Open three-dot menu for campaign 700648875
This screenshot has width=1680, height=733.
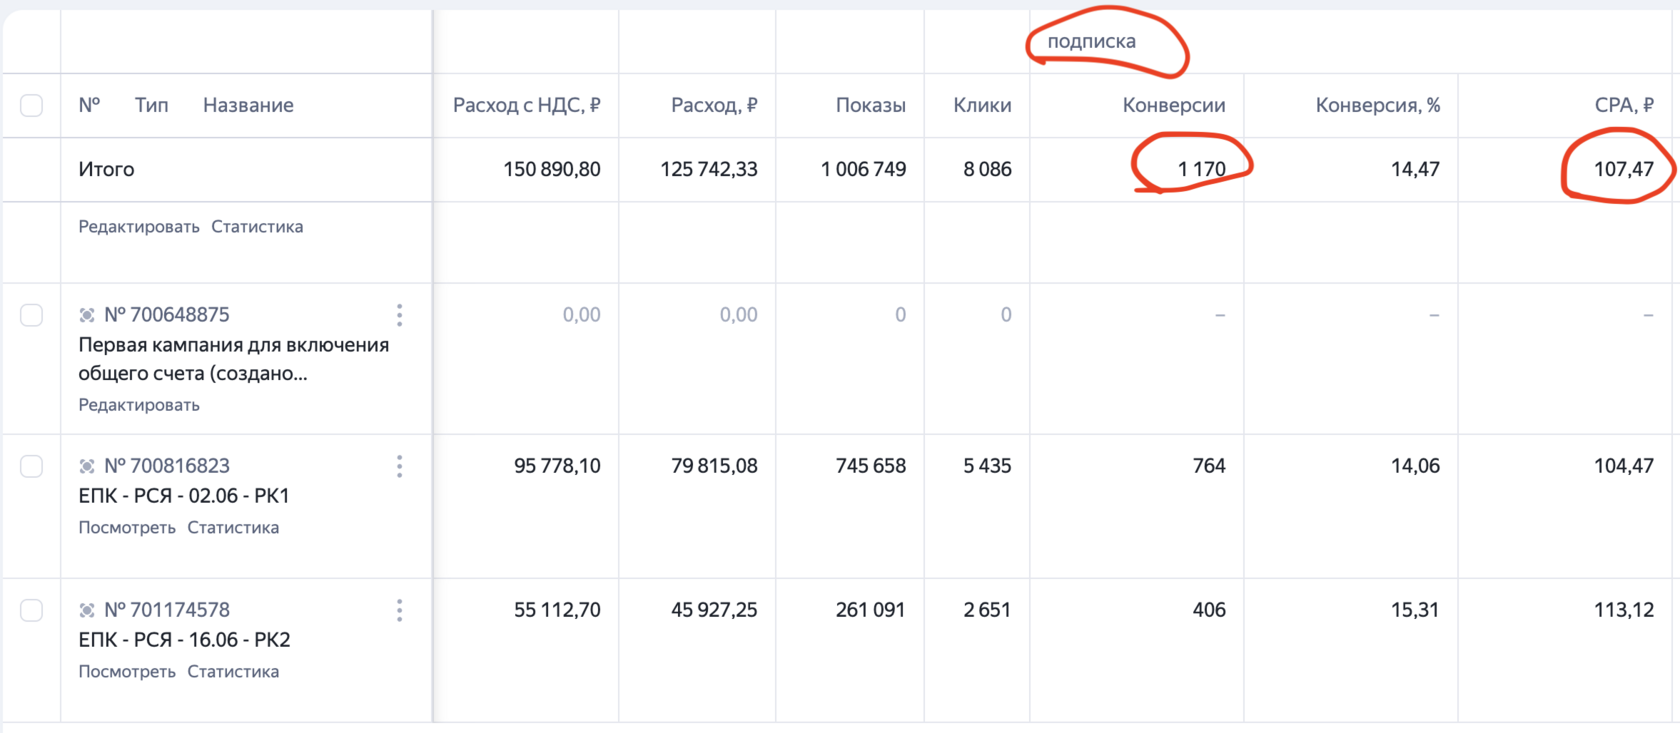(399, 315)
